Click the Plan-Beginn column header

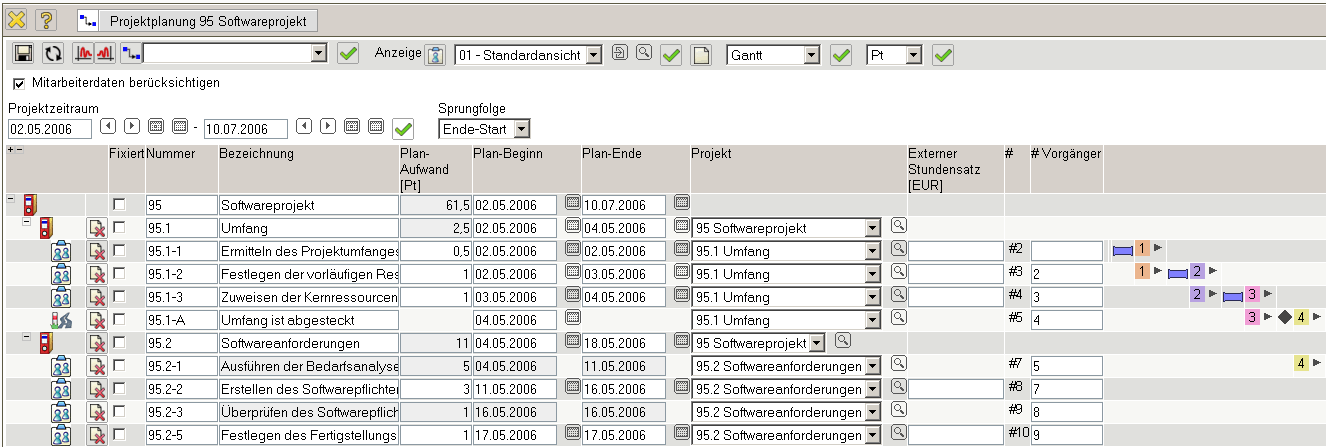(508, 154)
